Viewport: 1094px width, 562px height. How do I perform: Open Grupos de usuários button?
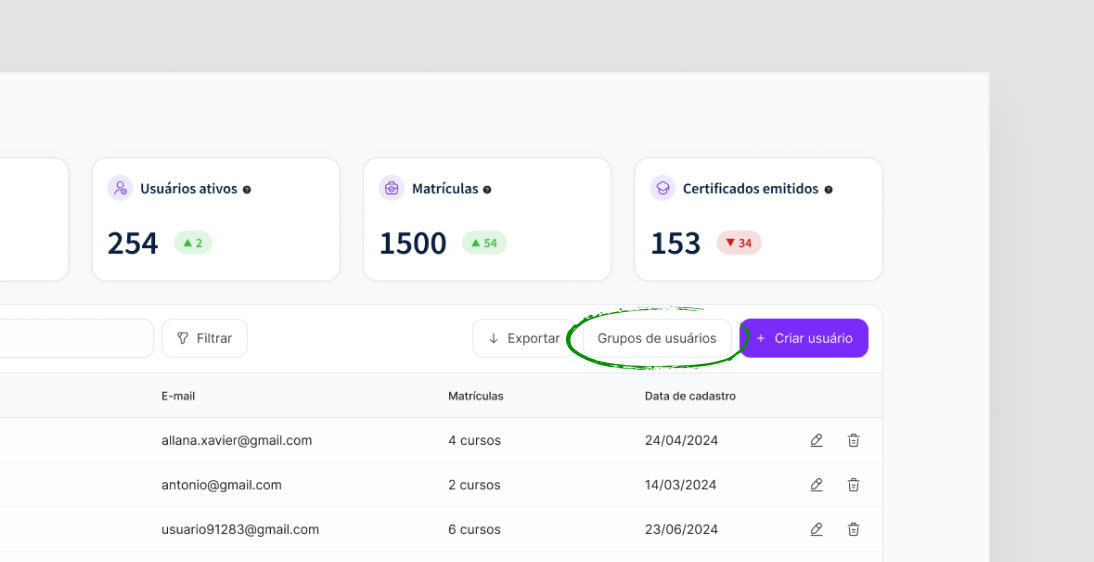click(x=657, y=339)
